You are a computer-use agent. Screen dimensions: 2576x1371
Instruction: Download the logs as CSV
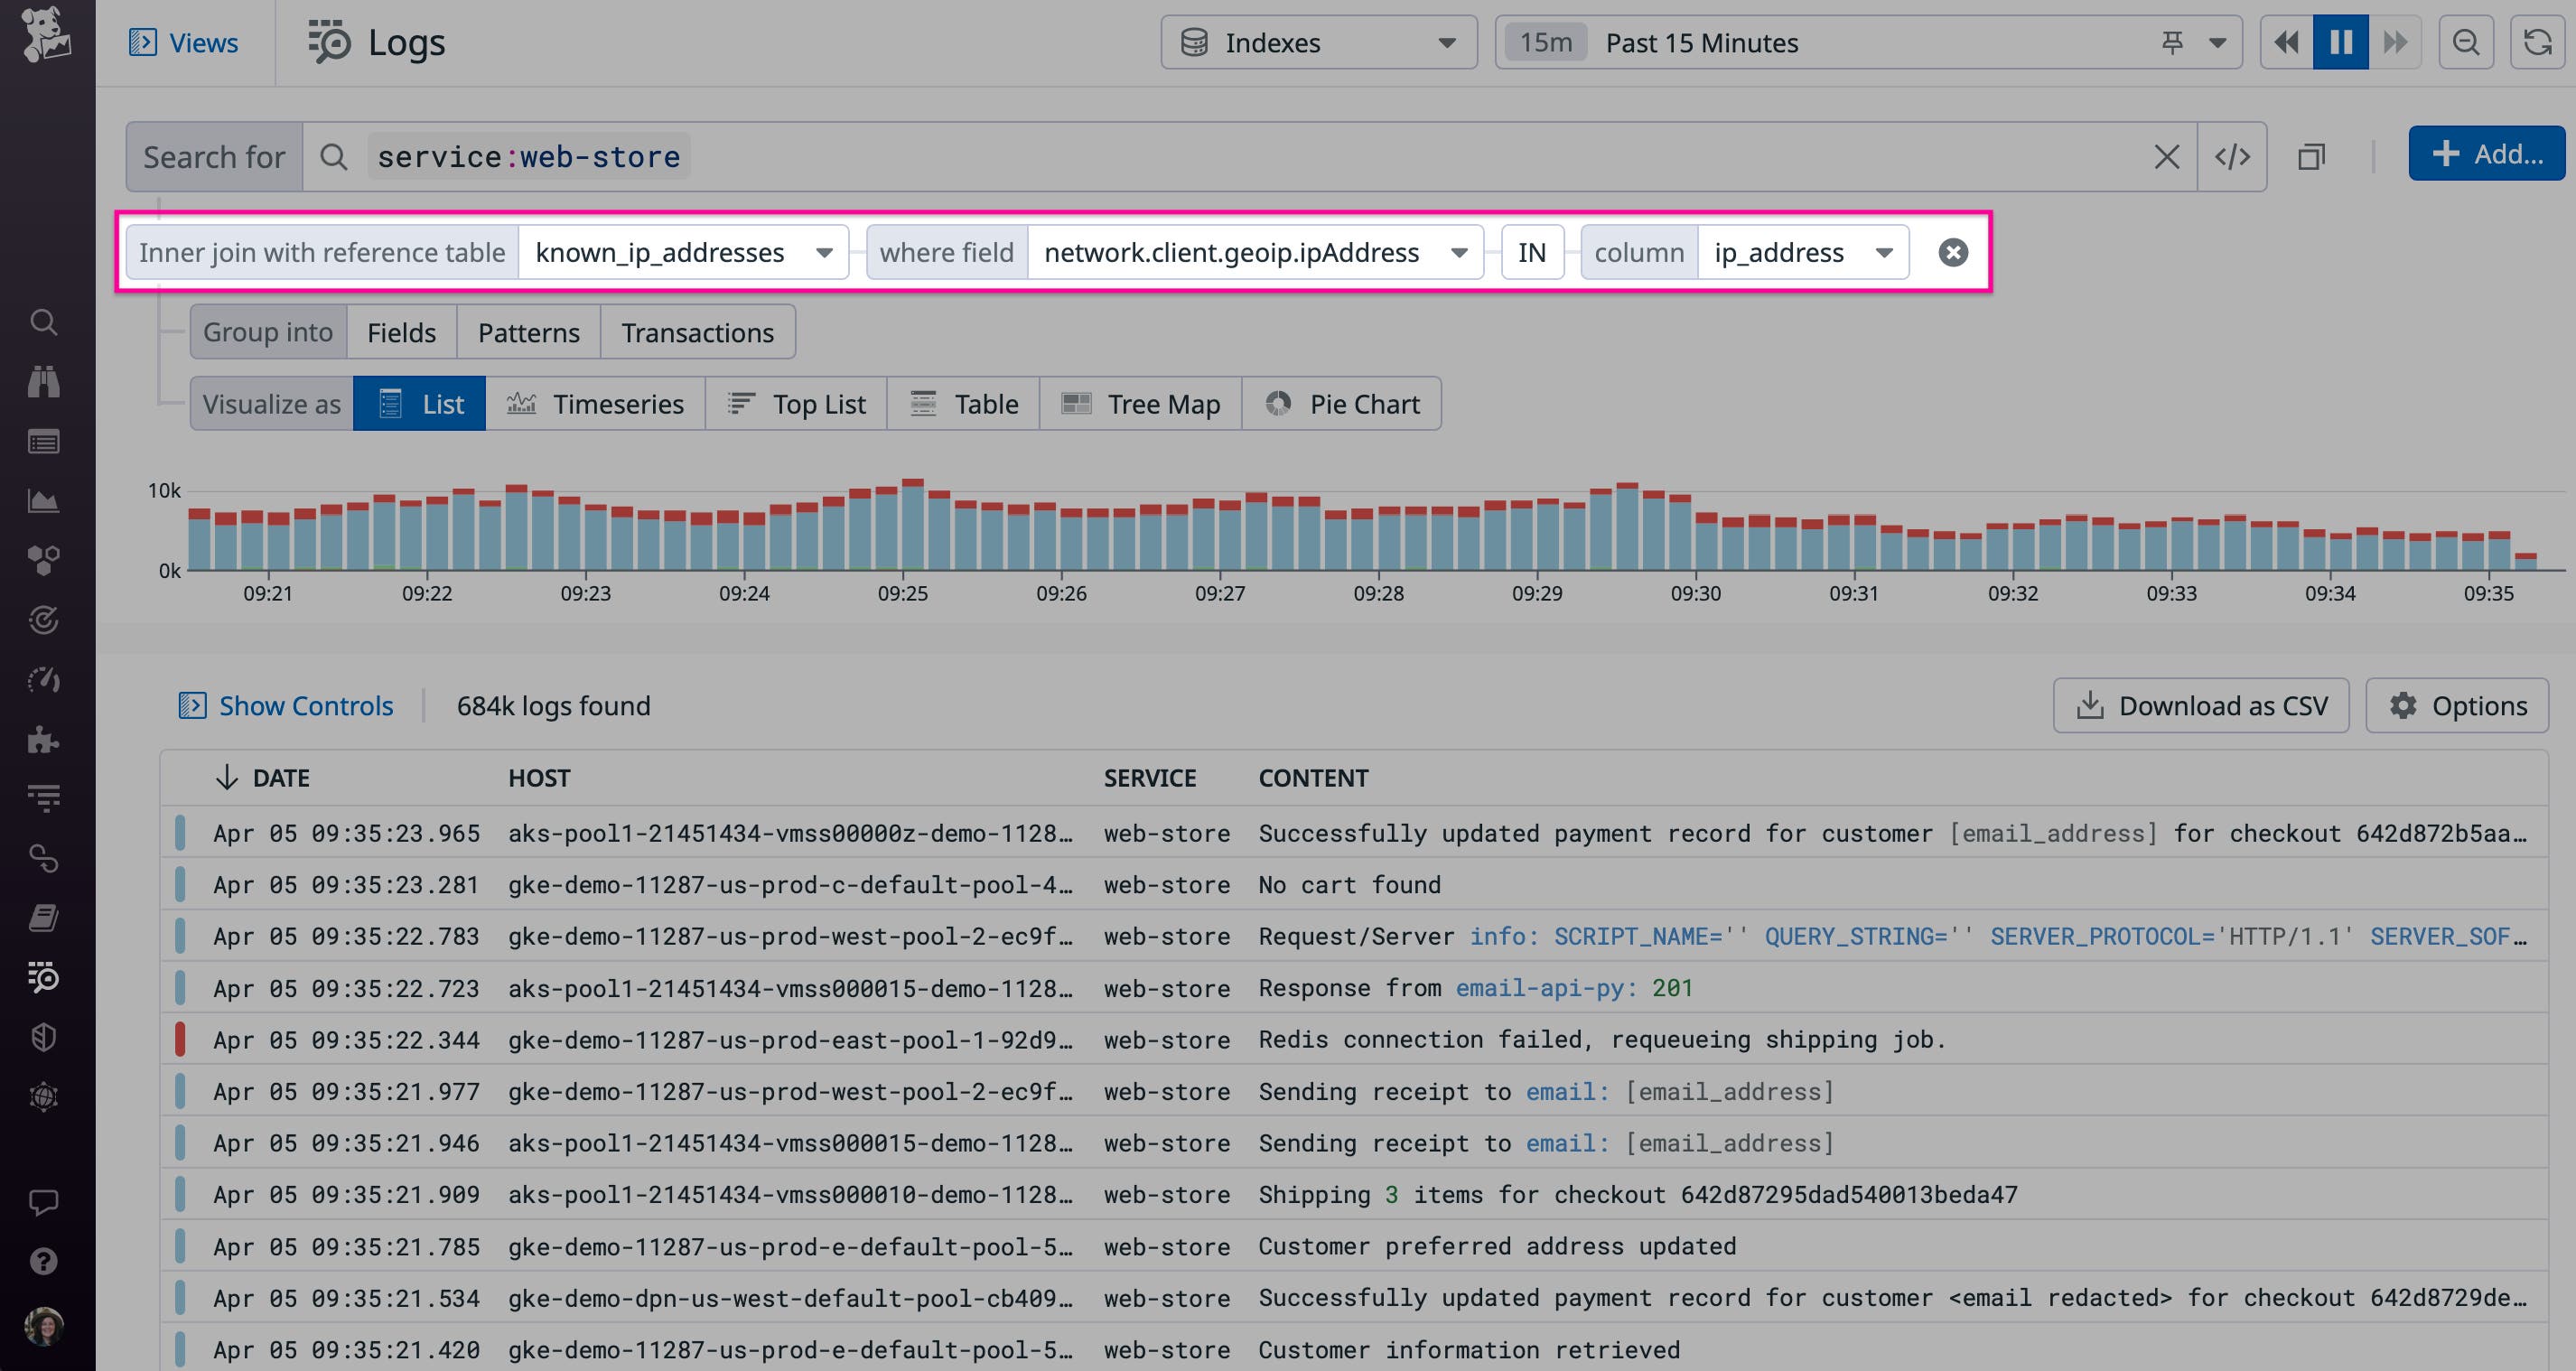coord(2200,705)
